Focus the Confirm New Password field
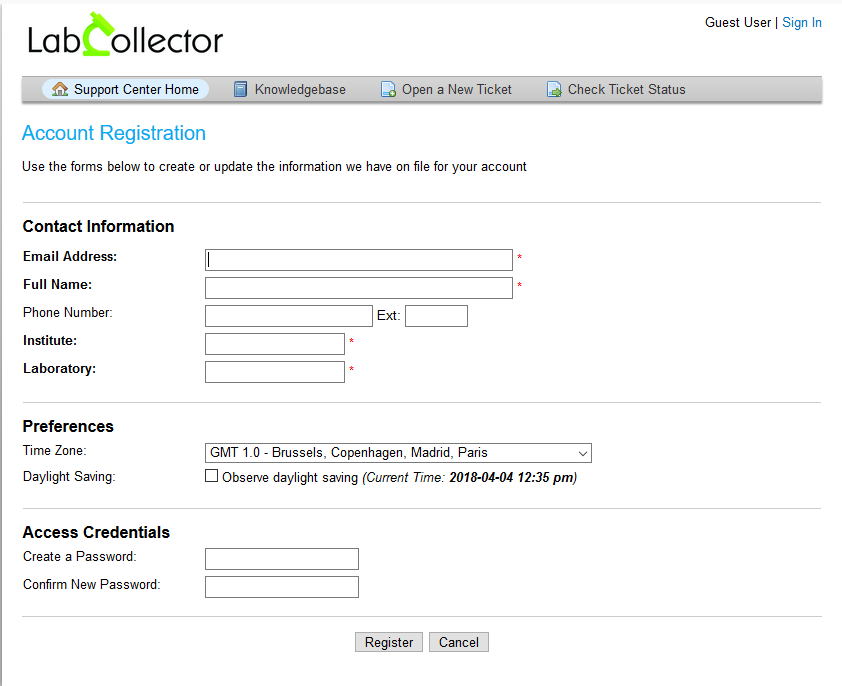The width and height of the screenshot is (842, 686). pyautogui.click(x=282, y=587)
